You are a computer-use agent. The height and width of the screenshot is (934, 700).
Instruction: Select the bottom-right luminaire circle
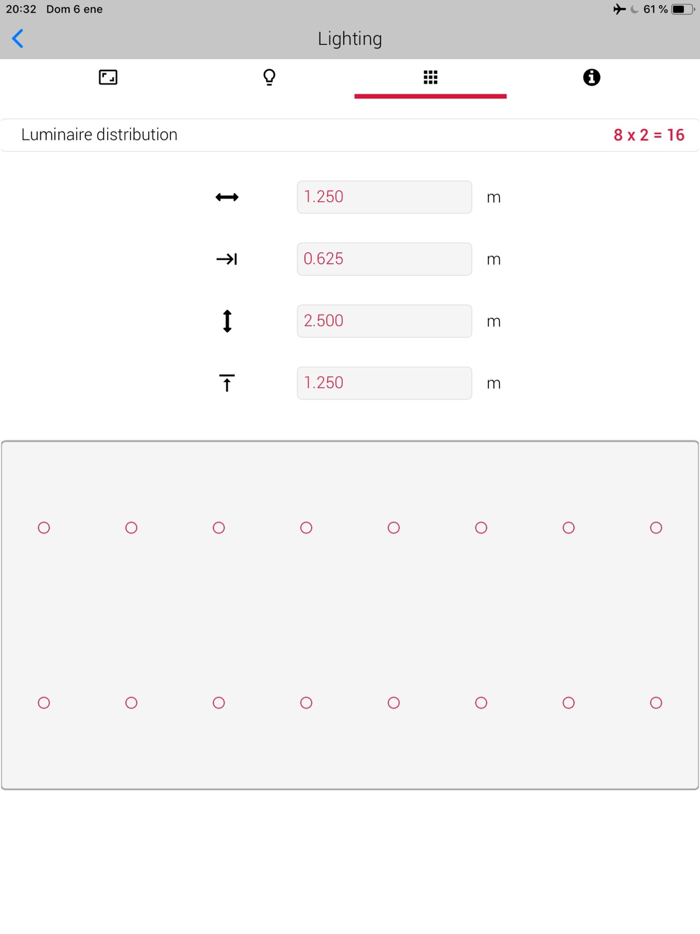click(656, 703)
